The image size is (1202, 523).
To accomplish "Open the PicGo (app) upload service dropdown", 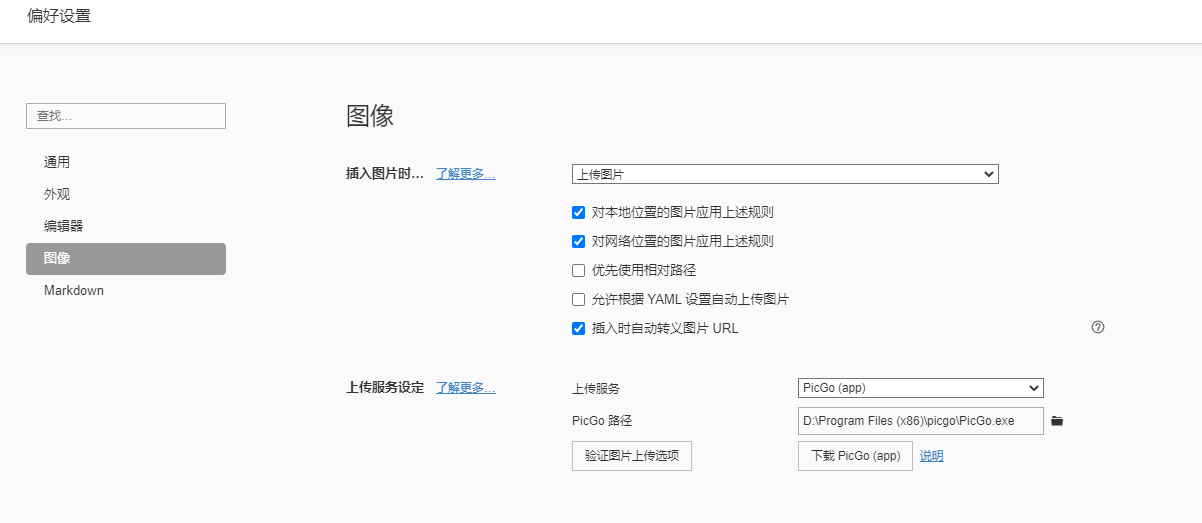I will point(920,388).
